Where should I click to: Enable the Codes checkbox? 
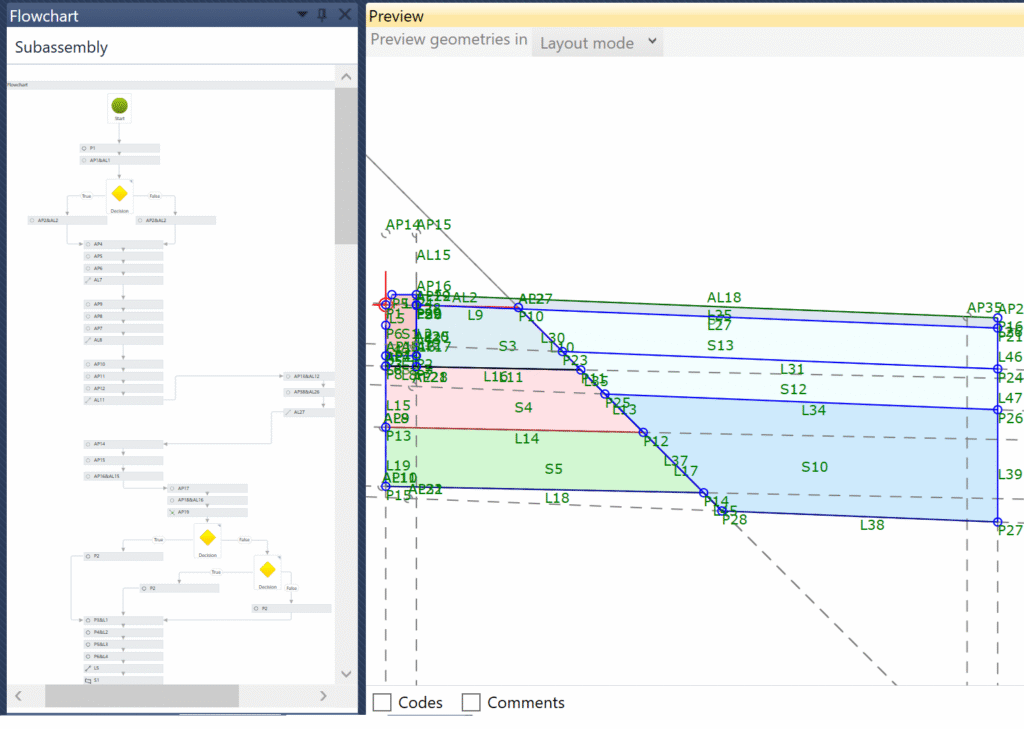pos(382,703)
